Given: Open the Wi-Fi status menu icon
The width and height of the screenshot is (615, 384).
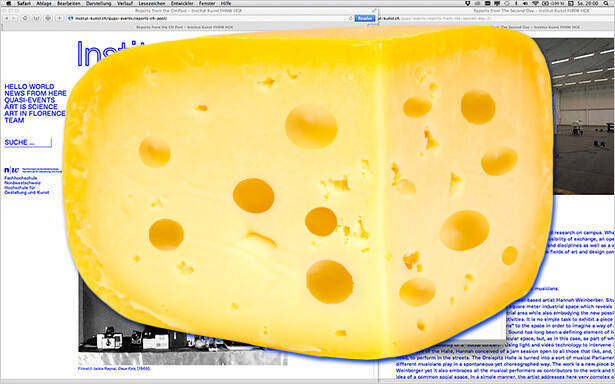Looking at the screenshot, I should 535,3.
